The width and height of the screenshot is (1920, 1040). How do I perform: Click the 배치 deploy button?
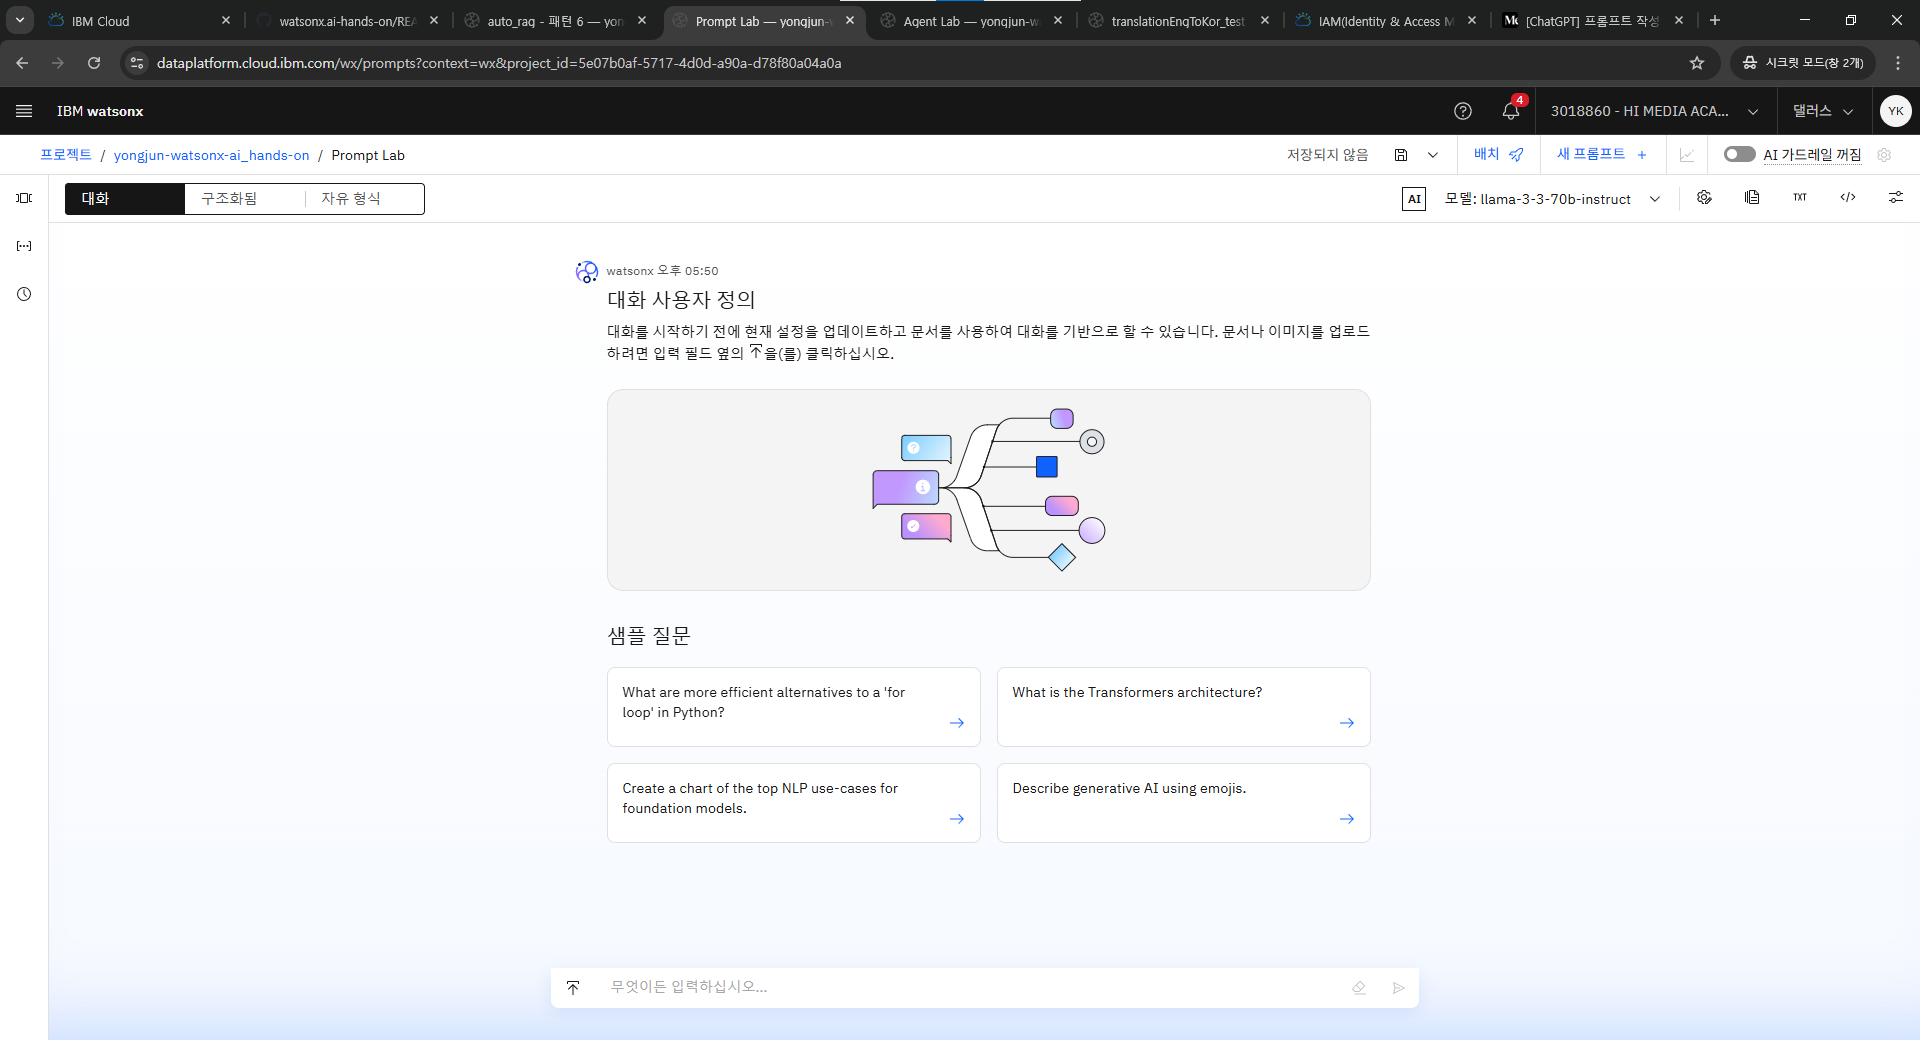1499,154
